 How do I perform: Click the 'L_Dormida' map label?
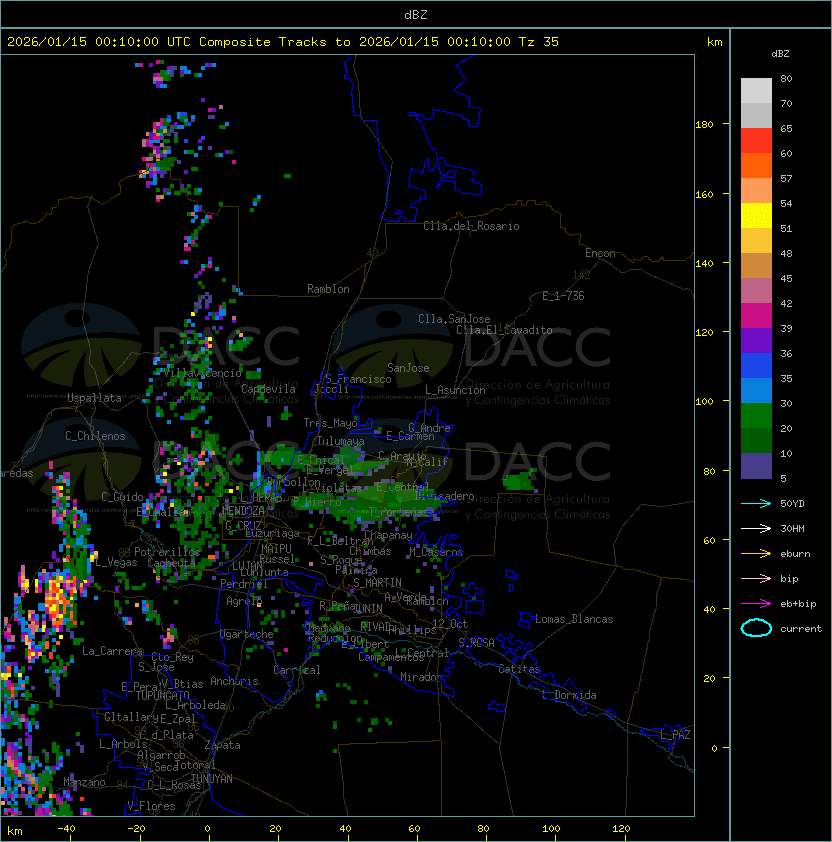tap(569, 695)
